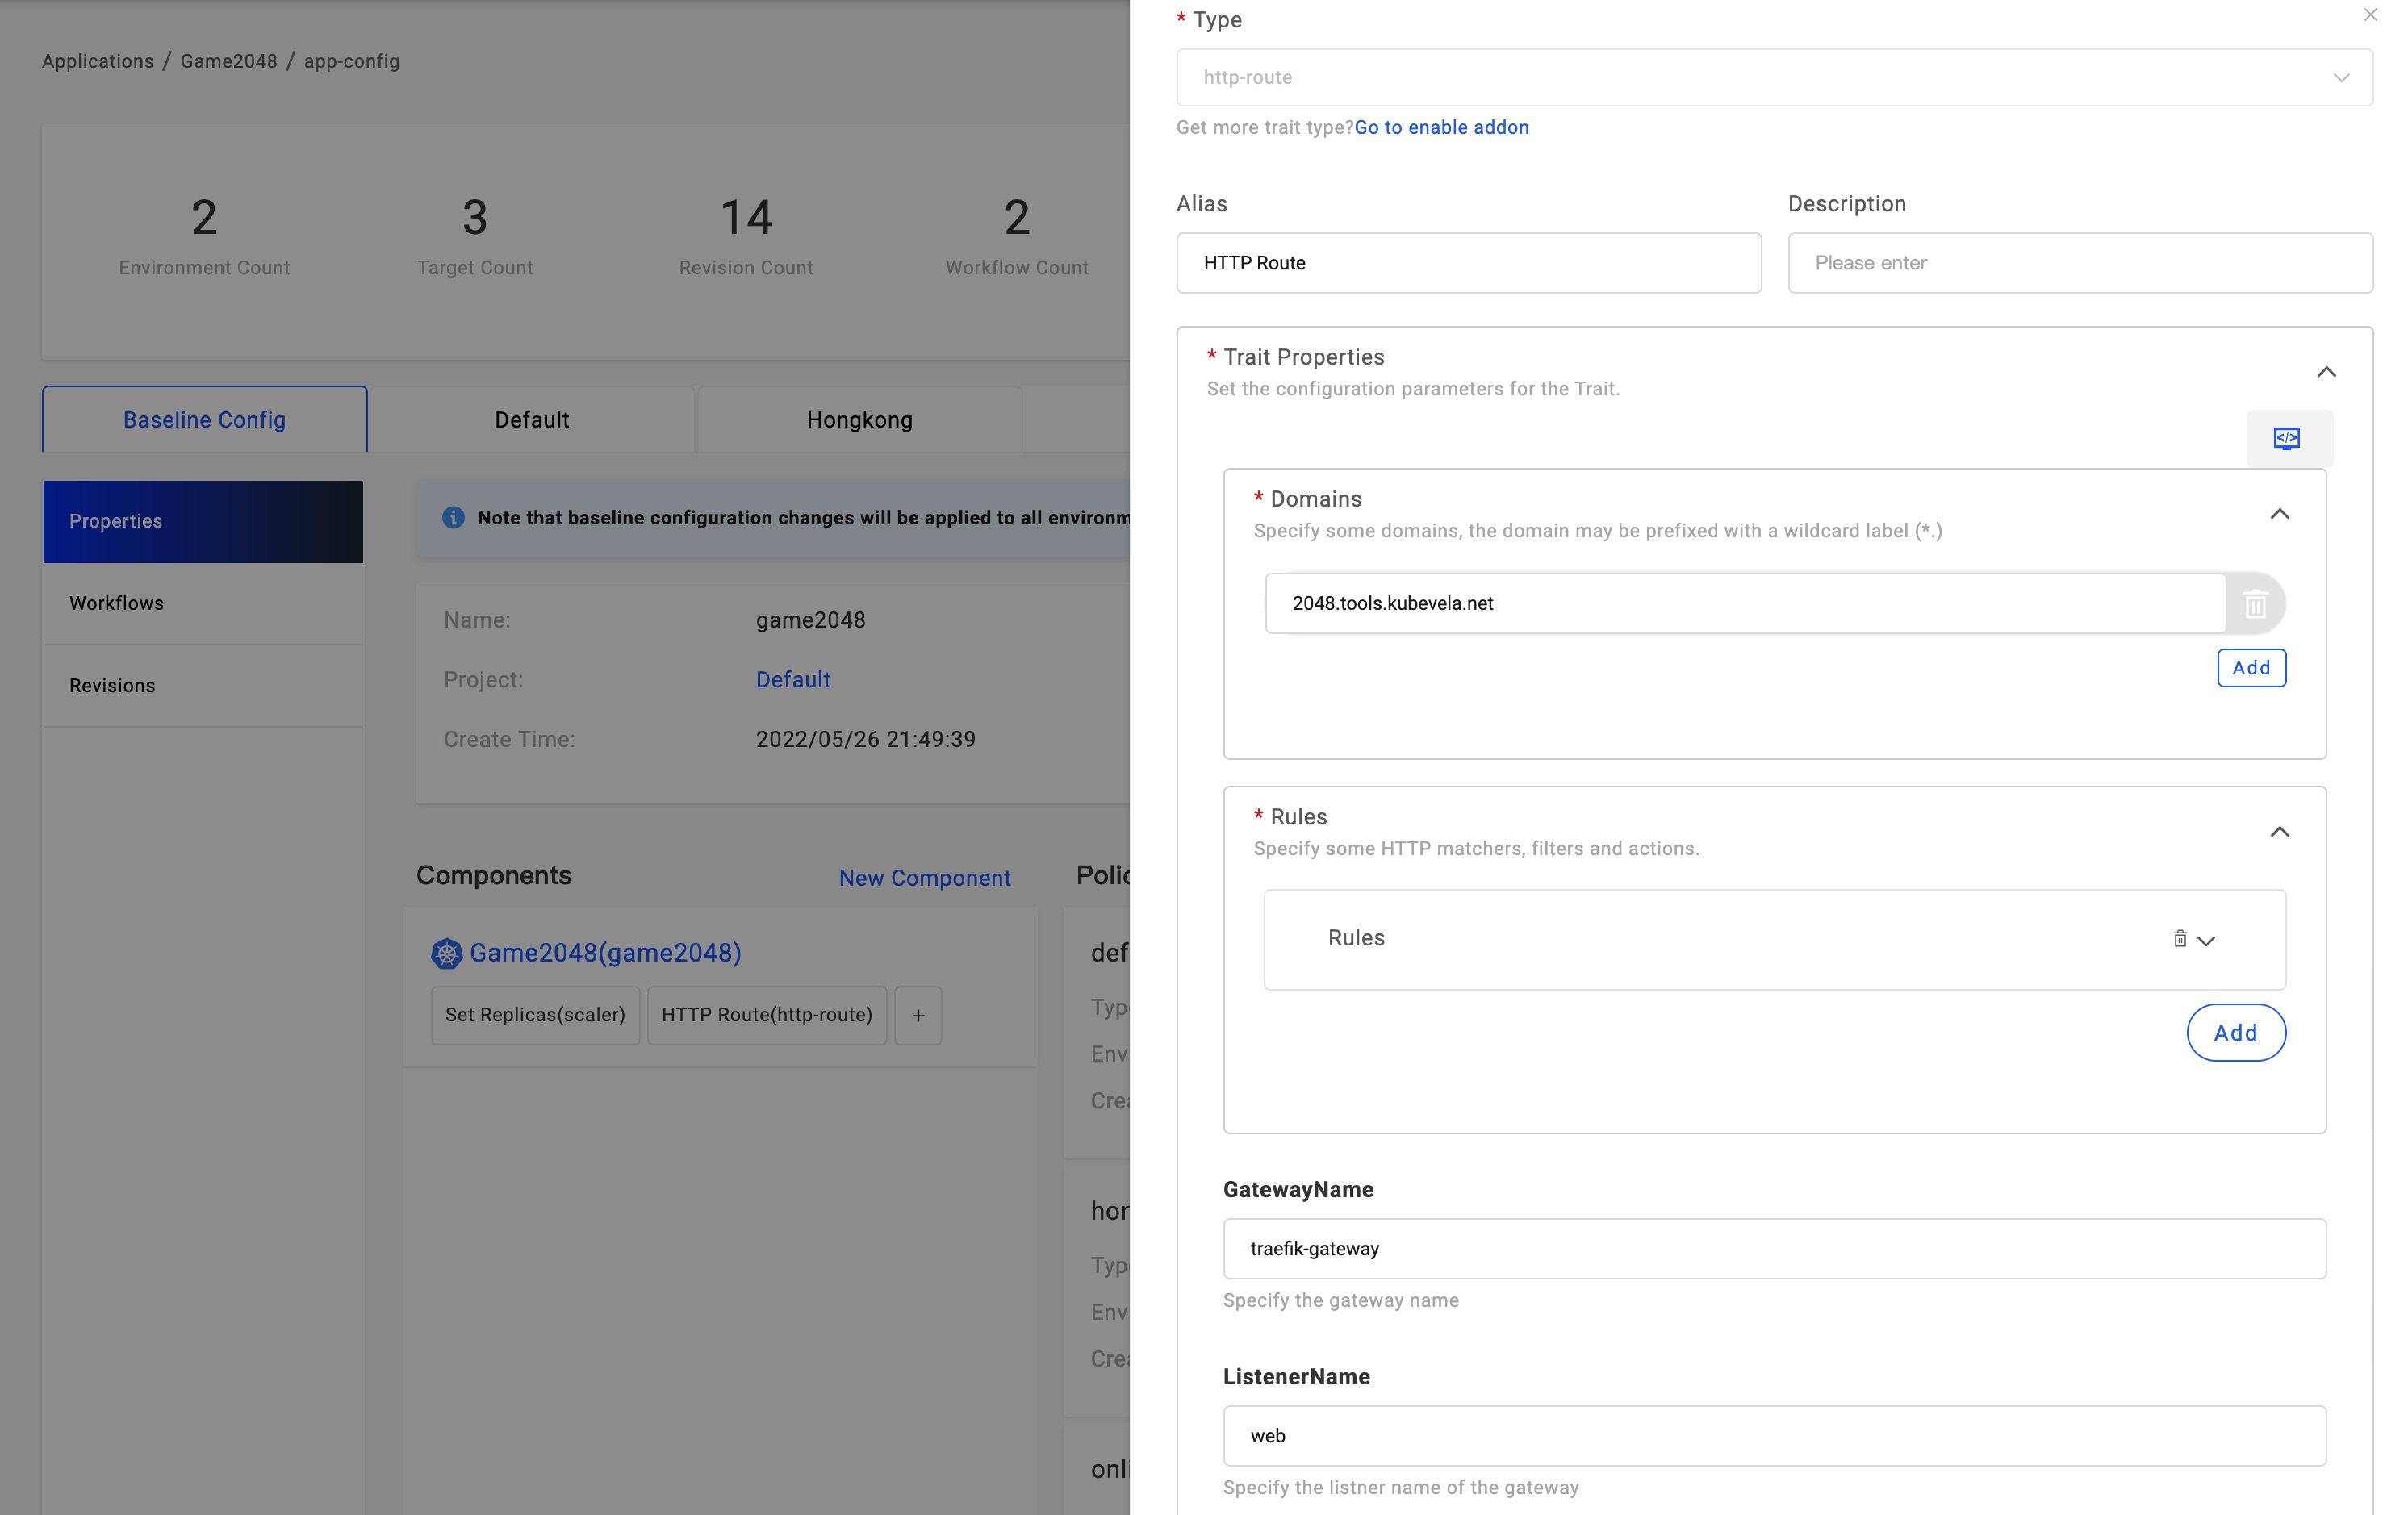This screenshot has height=1515, width=2408.
Task: Click the Kubernetes icon beside Game2048 component
Action: click(x=446, y=953)
